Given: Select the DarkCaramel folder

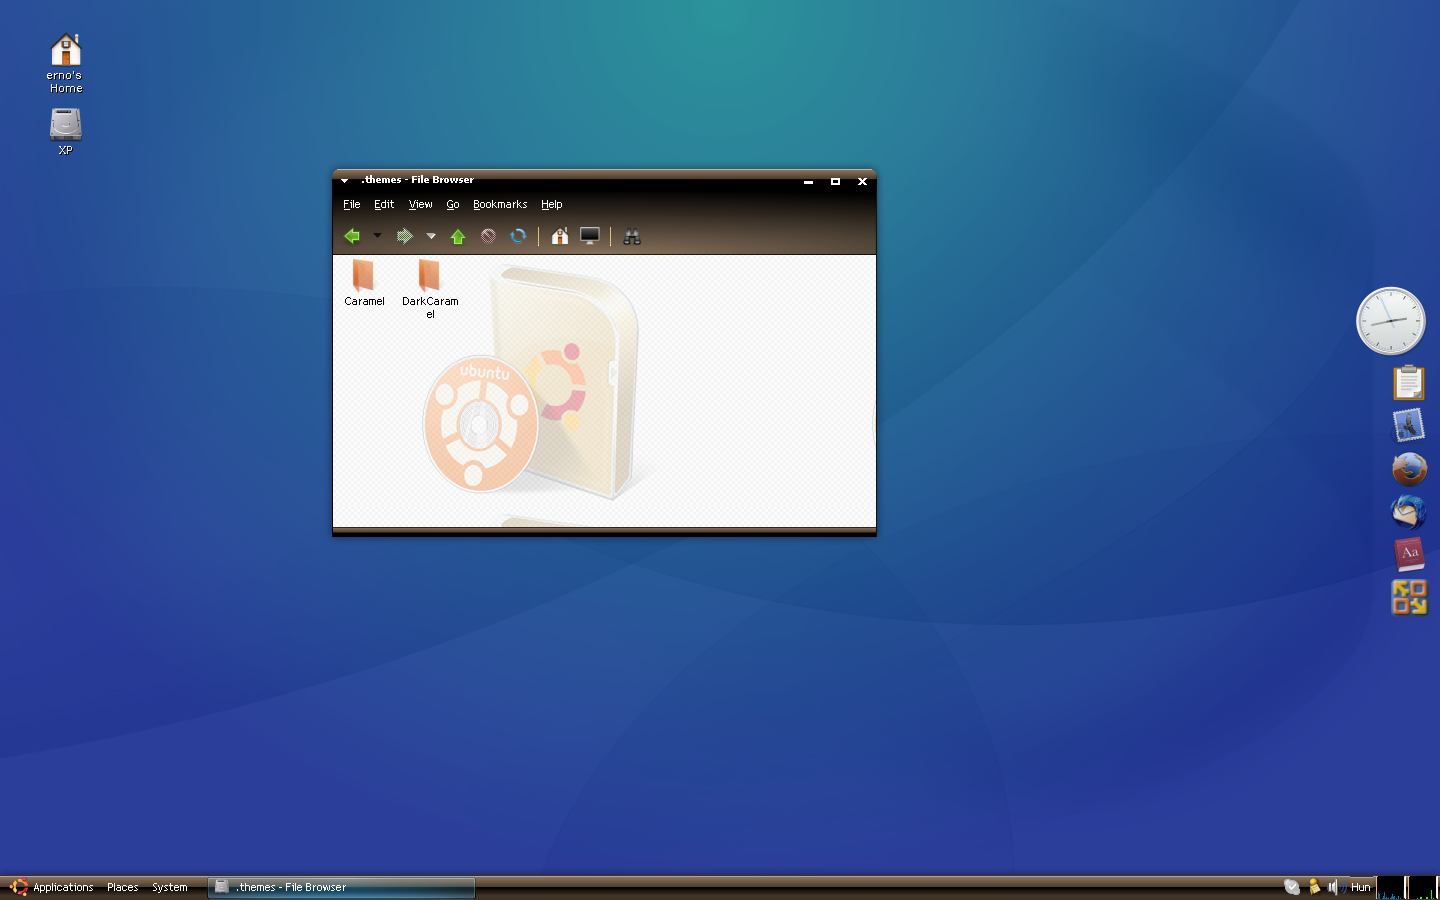Looking at the screenshot, I should (x=430, y=288).
